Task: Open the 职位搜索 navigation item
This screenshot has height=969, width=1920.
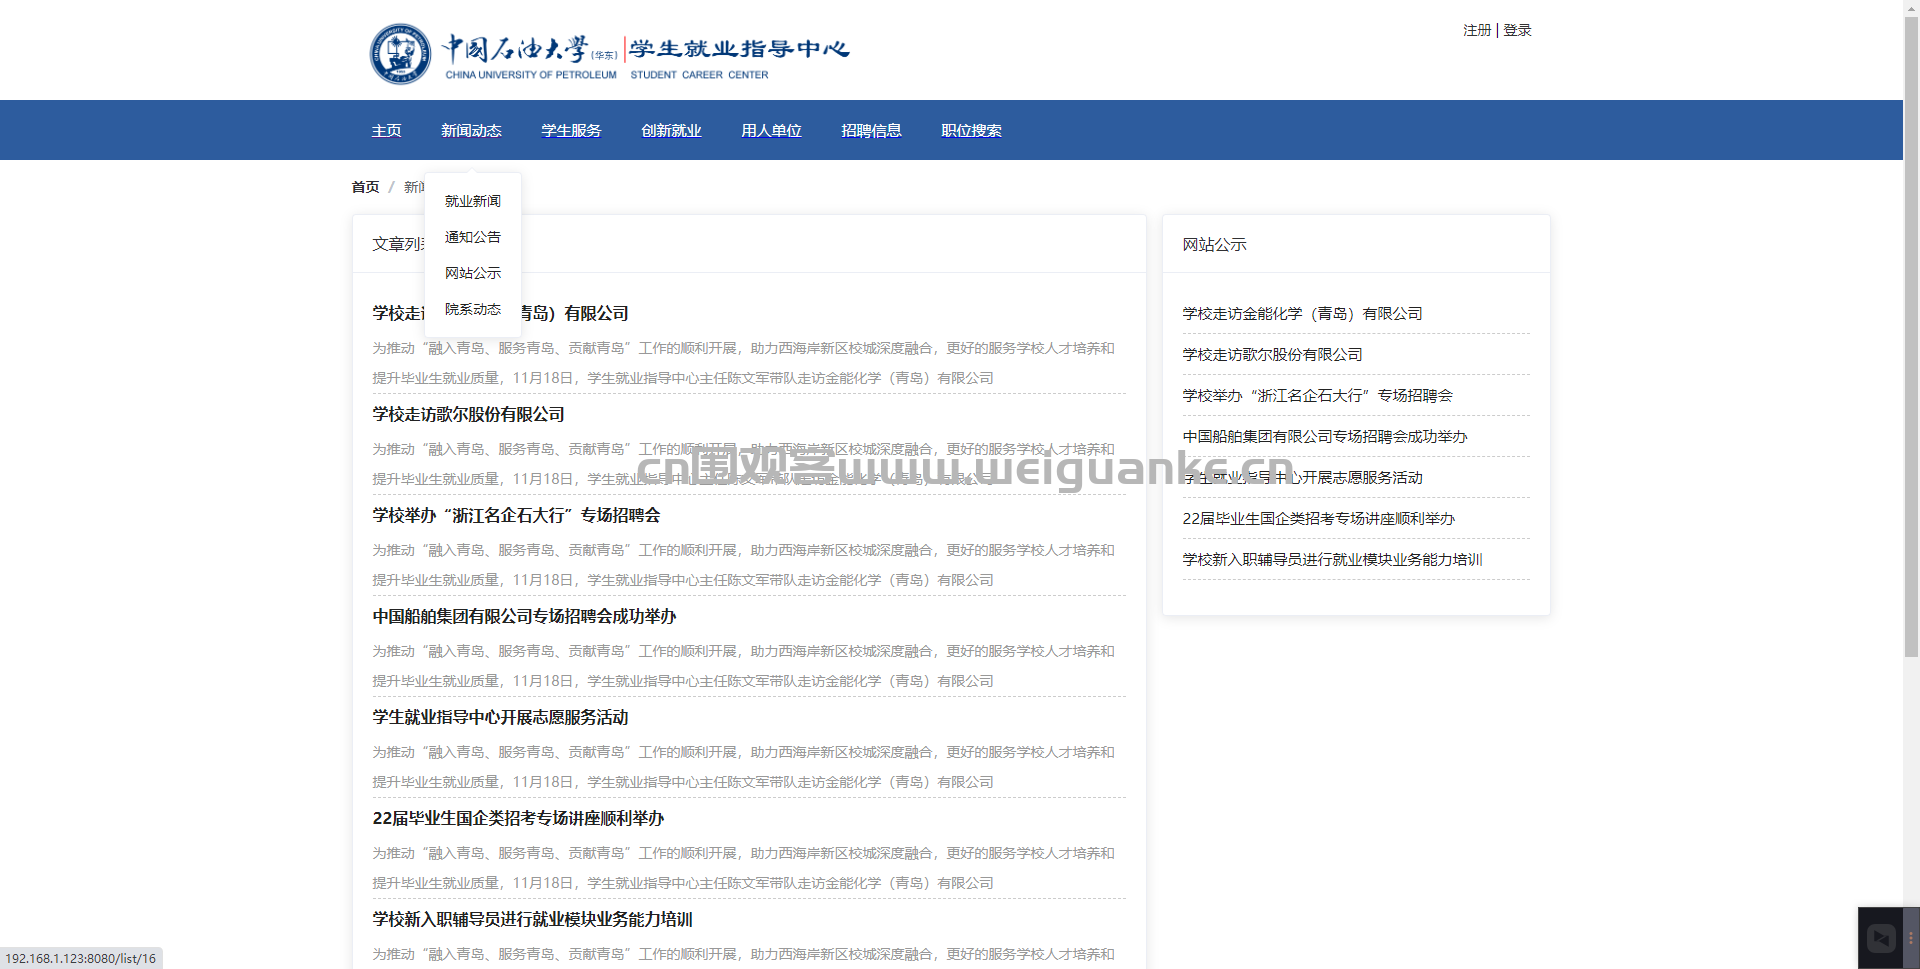Action: (x=971, y=131)
